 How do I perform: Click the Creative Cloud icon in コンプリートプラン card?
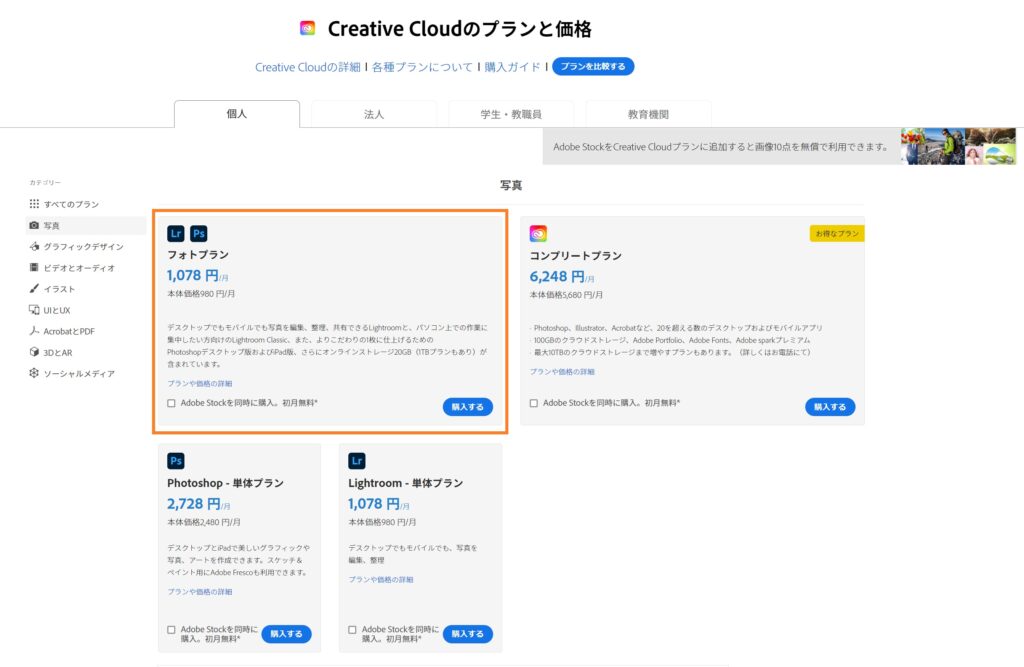click(x=538, y=233)
